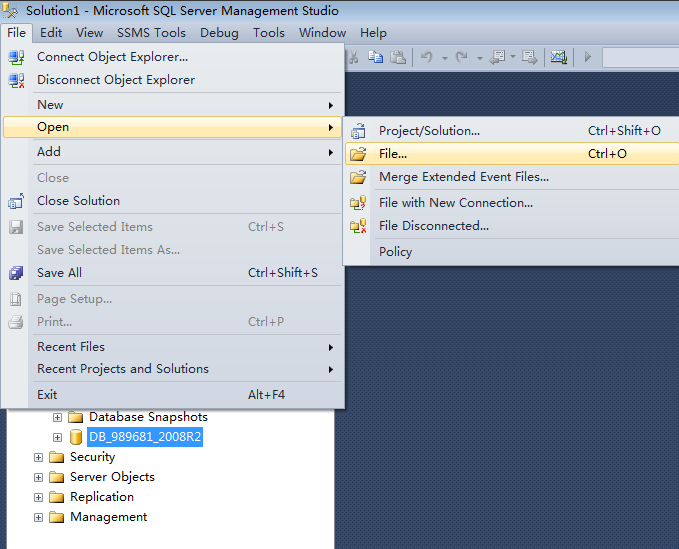
Task: Click the File with New Connection icon
Action: pyautogui.click(x=358, y=203)
